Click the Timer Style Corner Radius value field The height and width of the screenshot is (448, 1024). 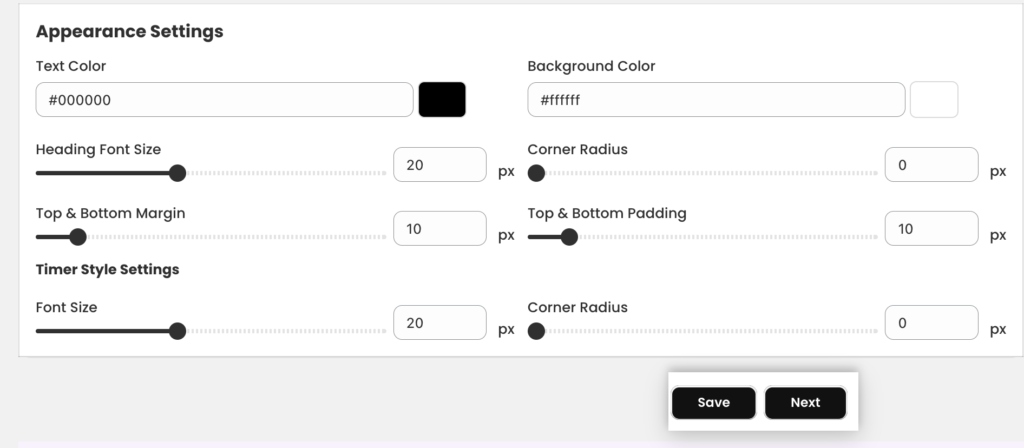coord(931,323)
